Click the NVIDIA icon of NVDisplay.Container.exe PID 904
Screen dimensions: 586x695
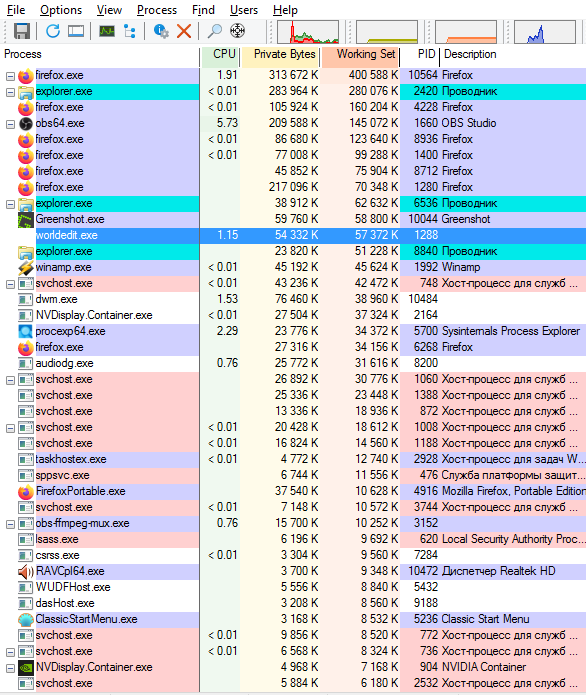tap(26, 667)
